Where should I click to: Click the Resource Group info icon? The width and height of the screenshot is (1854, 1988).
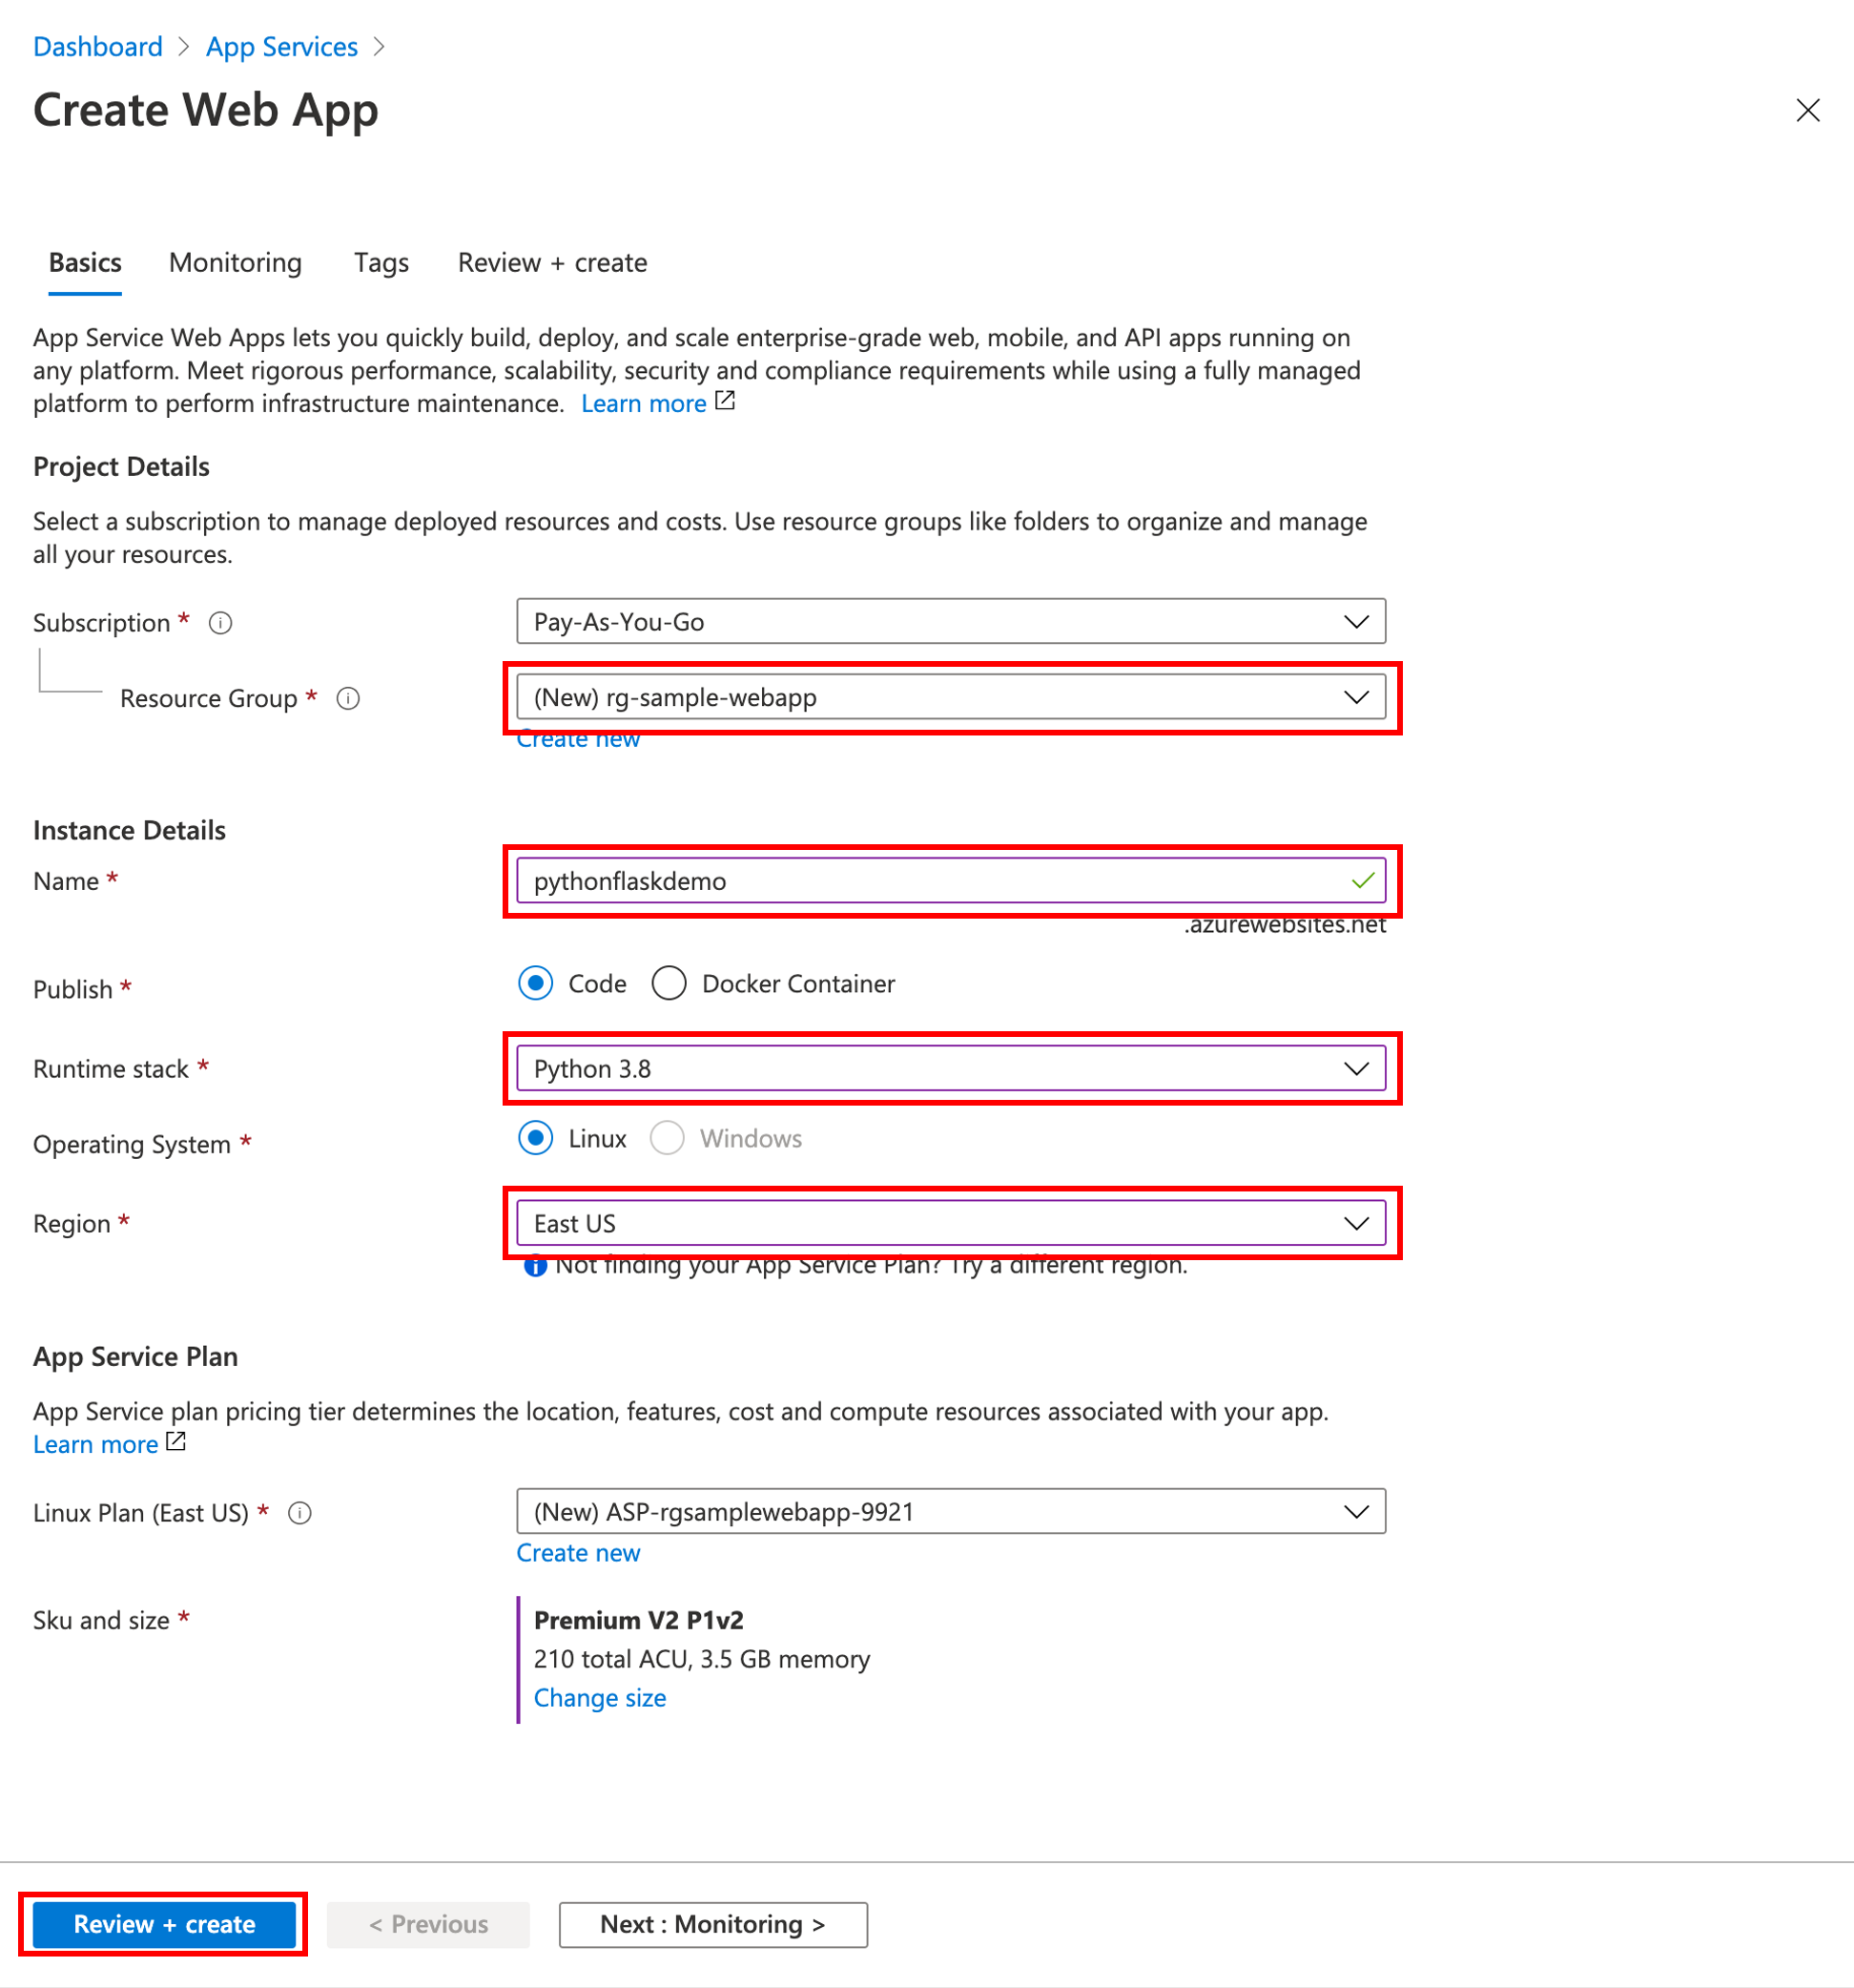click(x=348, y=698)
